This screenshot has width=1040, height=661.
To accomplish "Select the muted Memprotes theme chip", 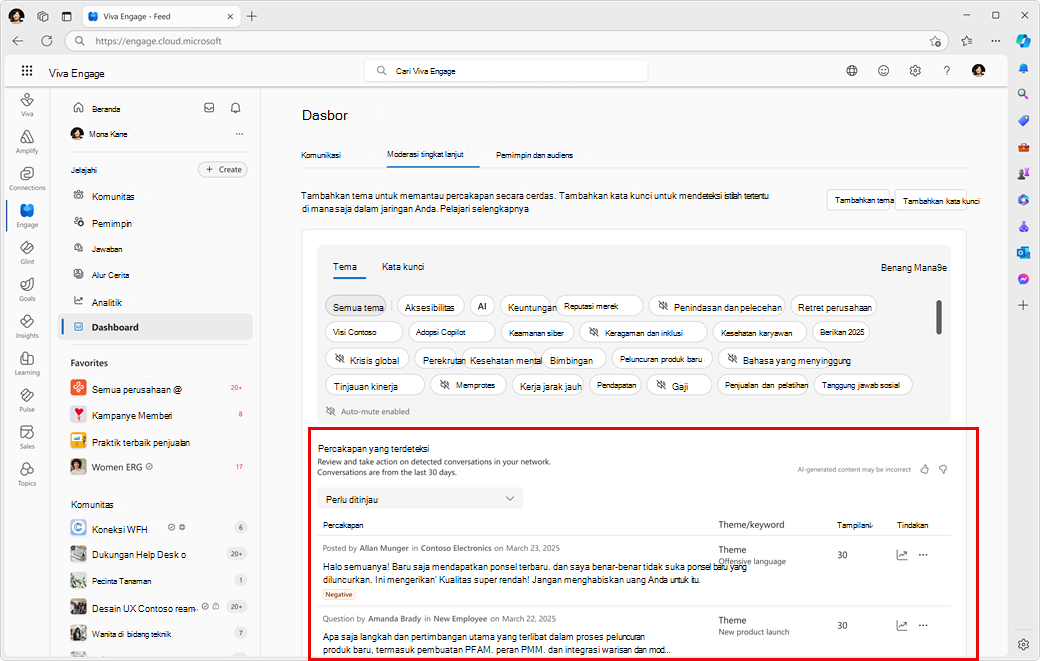I will (x=468, y=385).
